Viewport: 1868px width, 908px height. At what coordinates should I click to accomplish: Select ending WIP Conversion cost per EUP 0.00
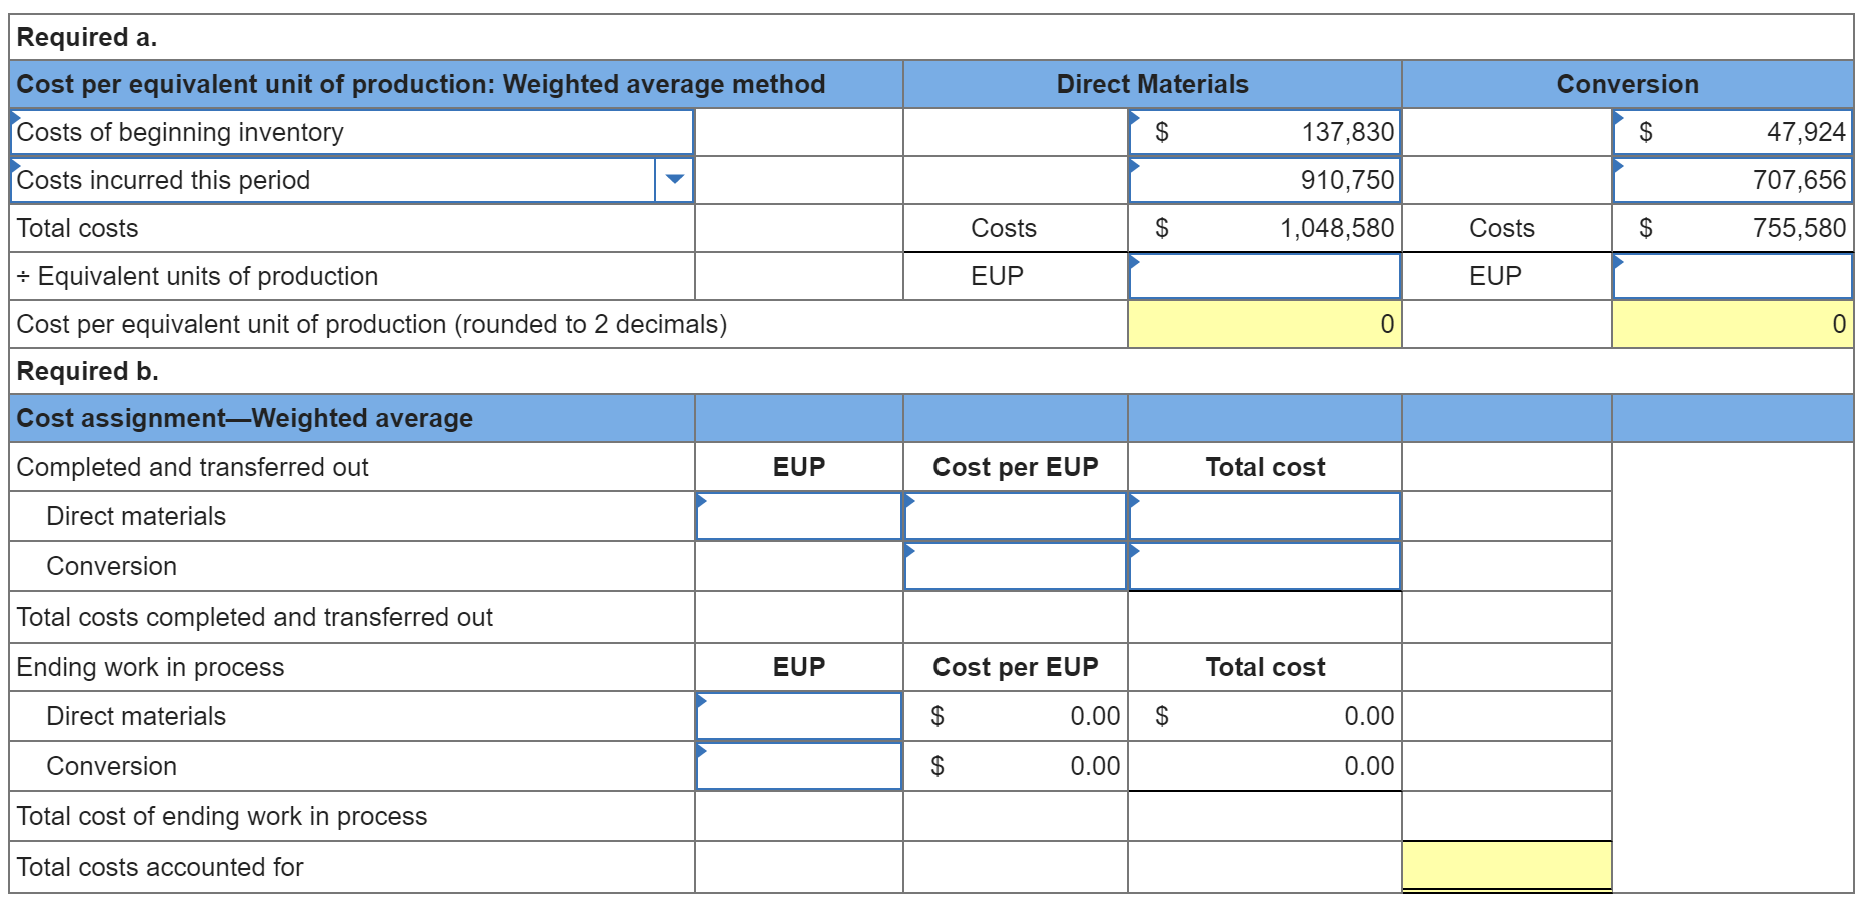coord(1095,766)
